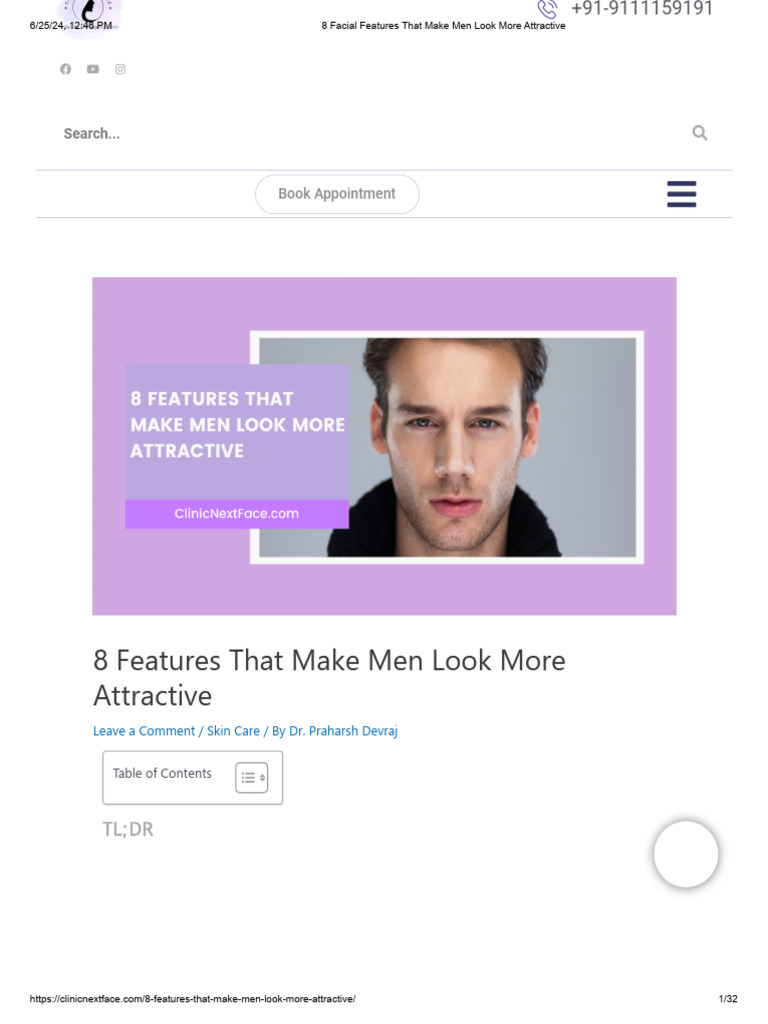The width and height of the screenshot is (768, 1024).
Task: Click the clinicnextface.com URL in footer
Action: pos(193,999)
